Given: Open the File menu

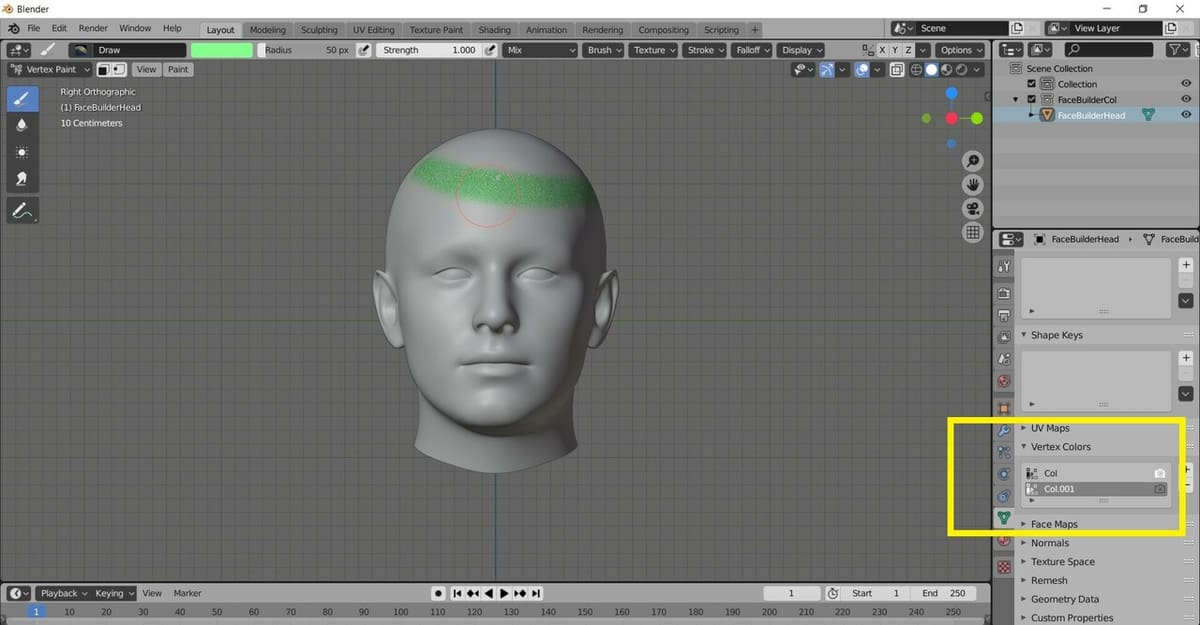Looking at the screenshot, I should [34, 28].
